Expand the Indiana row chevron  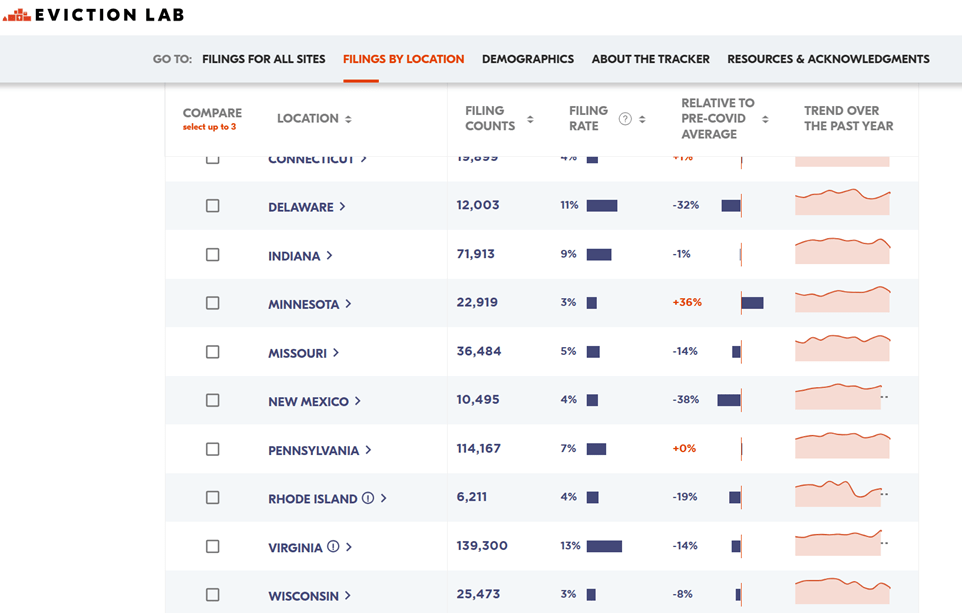329,256
